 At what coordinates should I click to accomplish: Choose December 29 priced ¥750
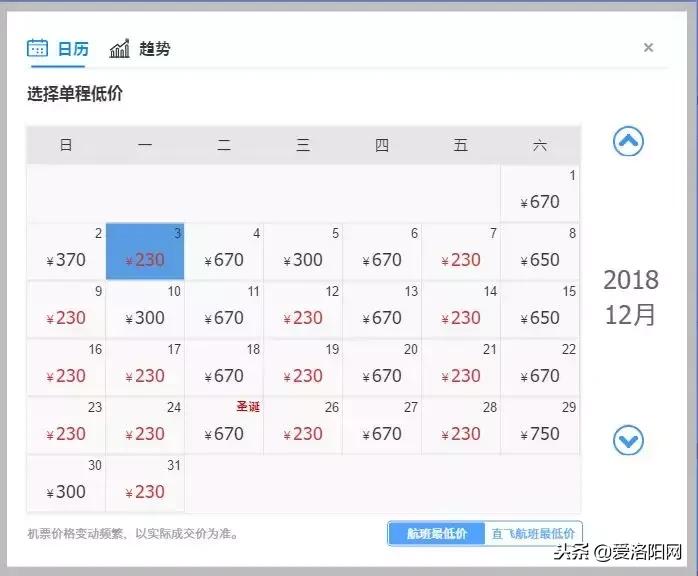point(540,425)
